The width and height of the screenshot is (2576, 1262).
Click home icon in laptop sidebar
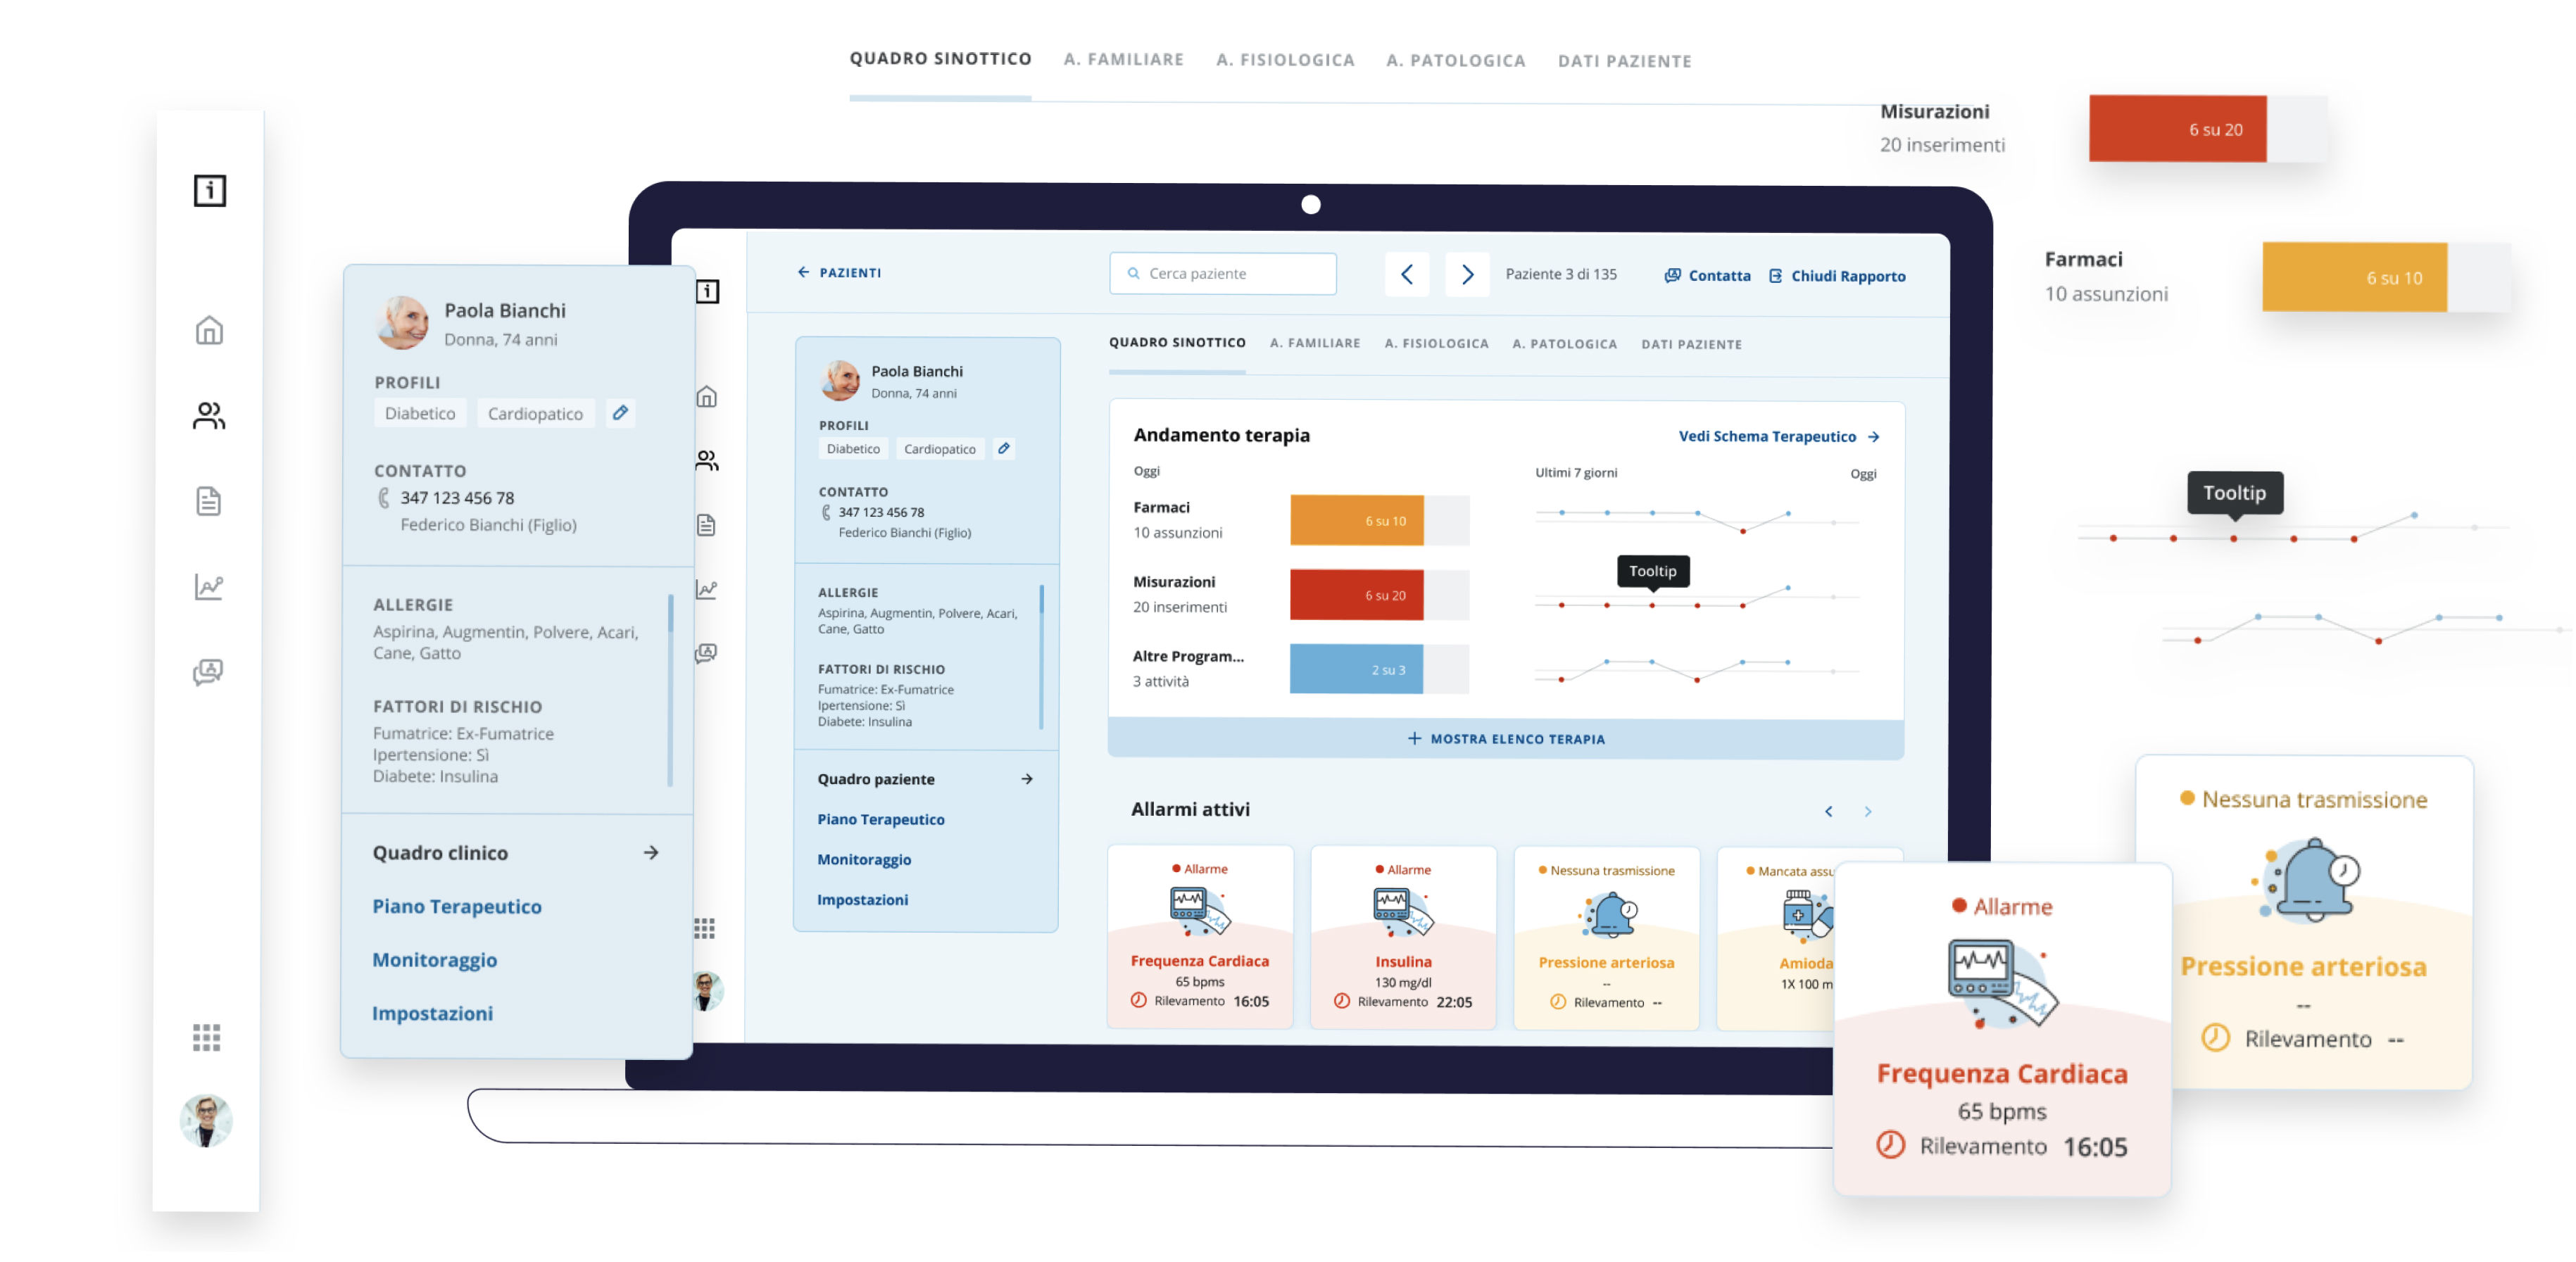706,396
